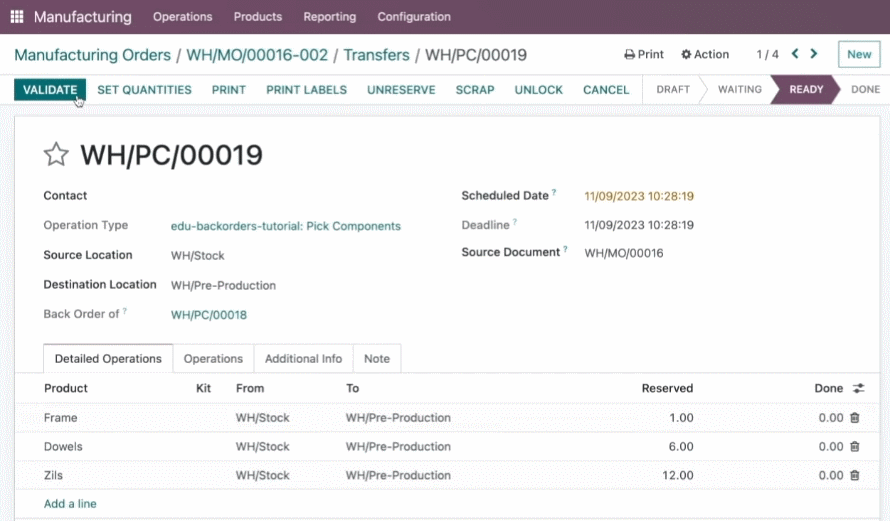Click the Manufacturing app title
The image size is (890, 521).
[83, 17]
